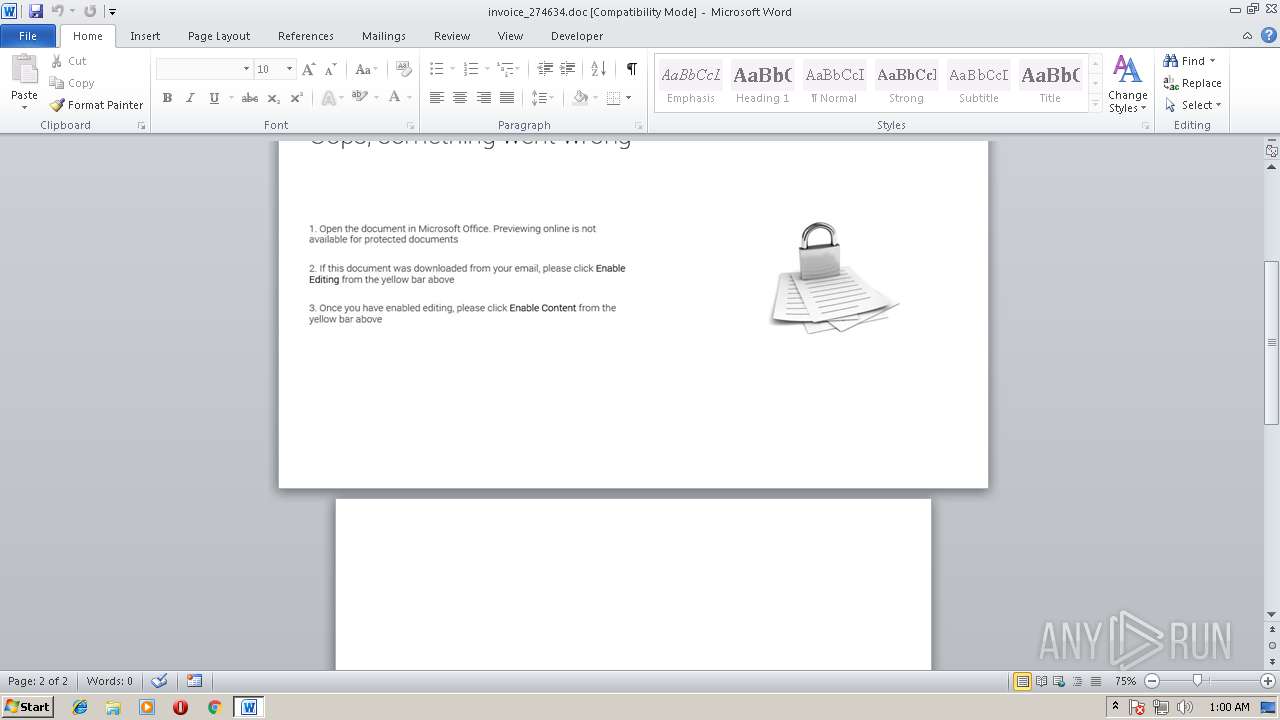The width and height of the screenshot is (1280, 720).
Task: Open the font name dropdown
Action: [246, 69]
